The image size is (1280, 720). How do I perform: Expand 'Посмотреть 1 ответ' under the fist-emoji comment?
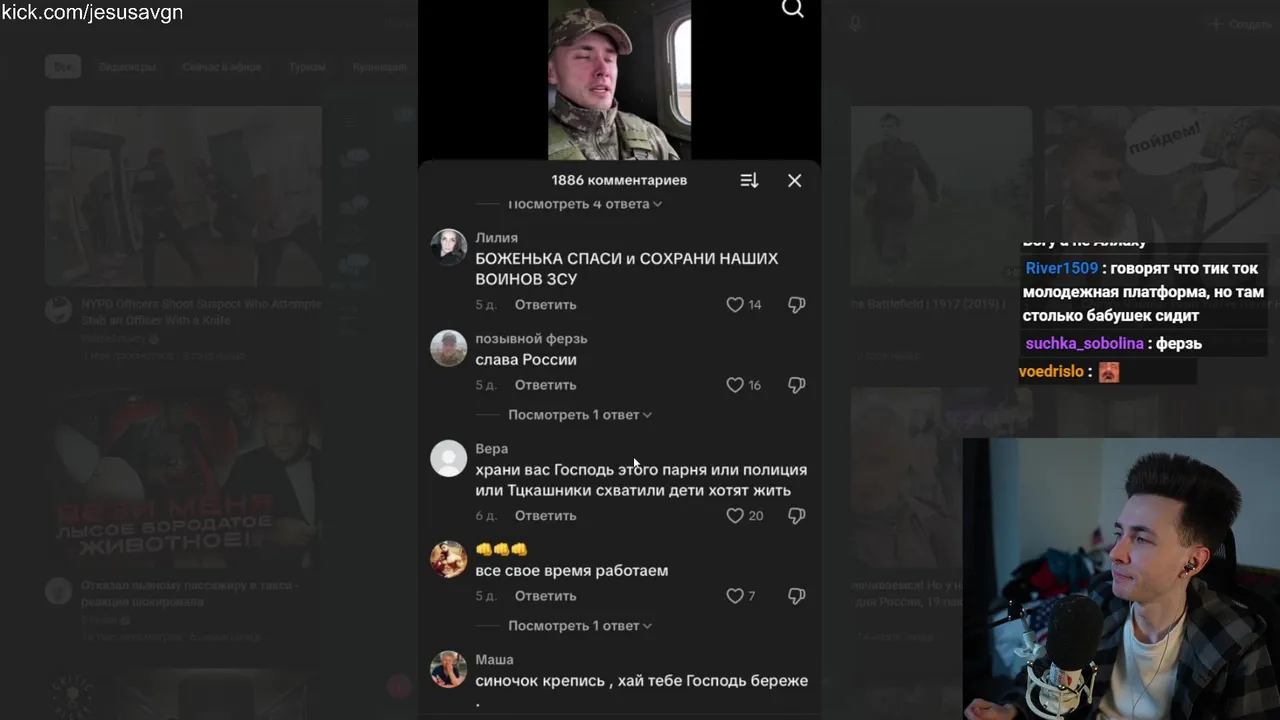pos(580,626)
